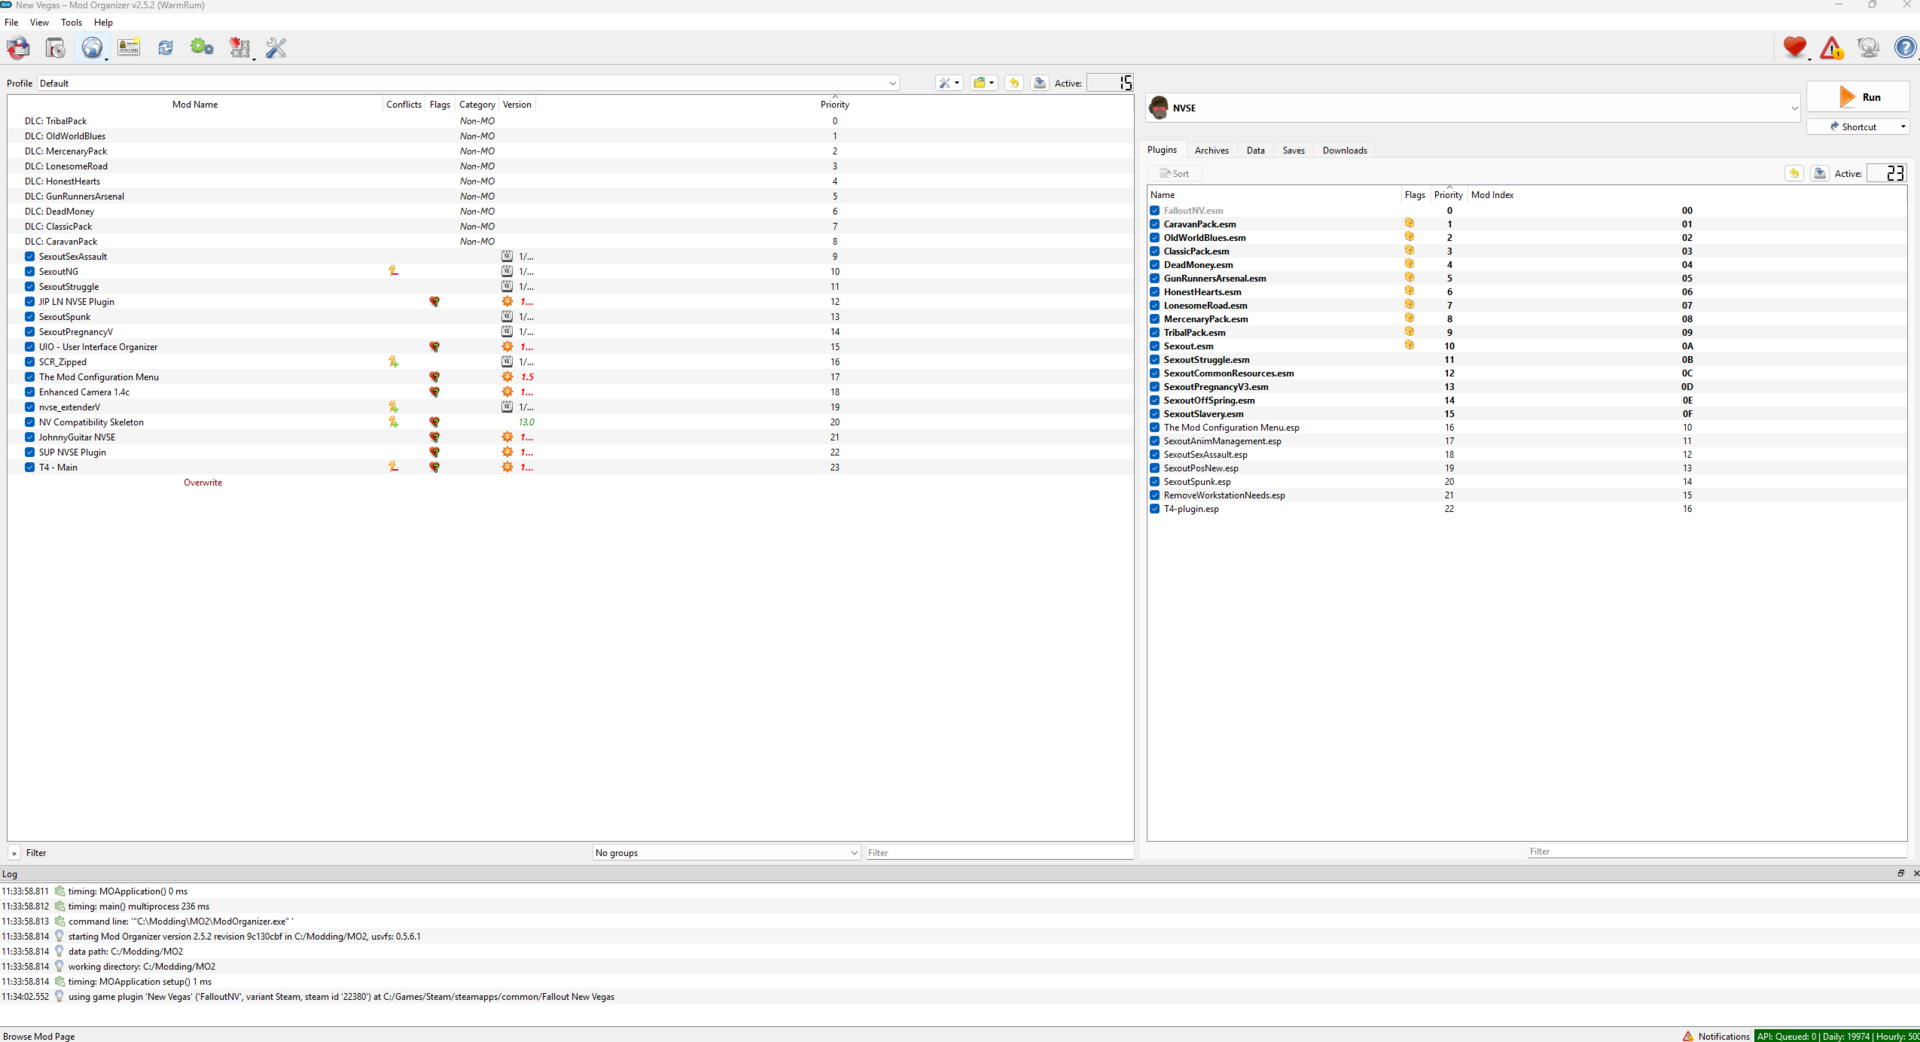
Task: Open the View menu
Action: coord(40,22)
